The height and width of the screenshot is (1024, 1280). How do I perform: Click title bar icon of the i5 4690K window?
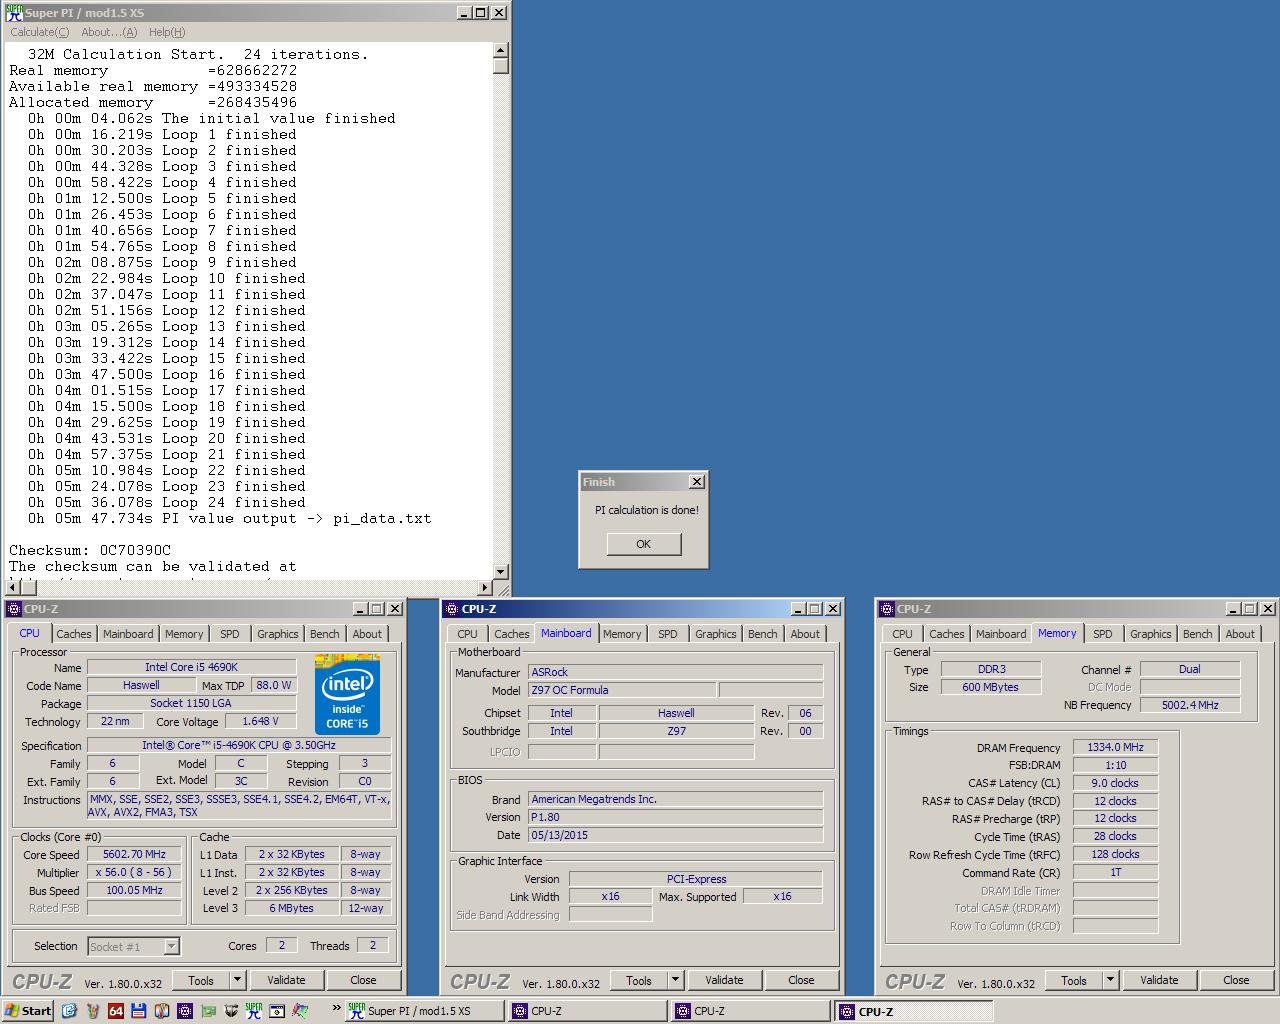14,609
